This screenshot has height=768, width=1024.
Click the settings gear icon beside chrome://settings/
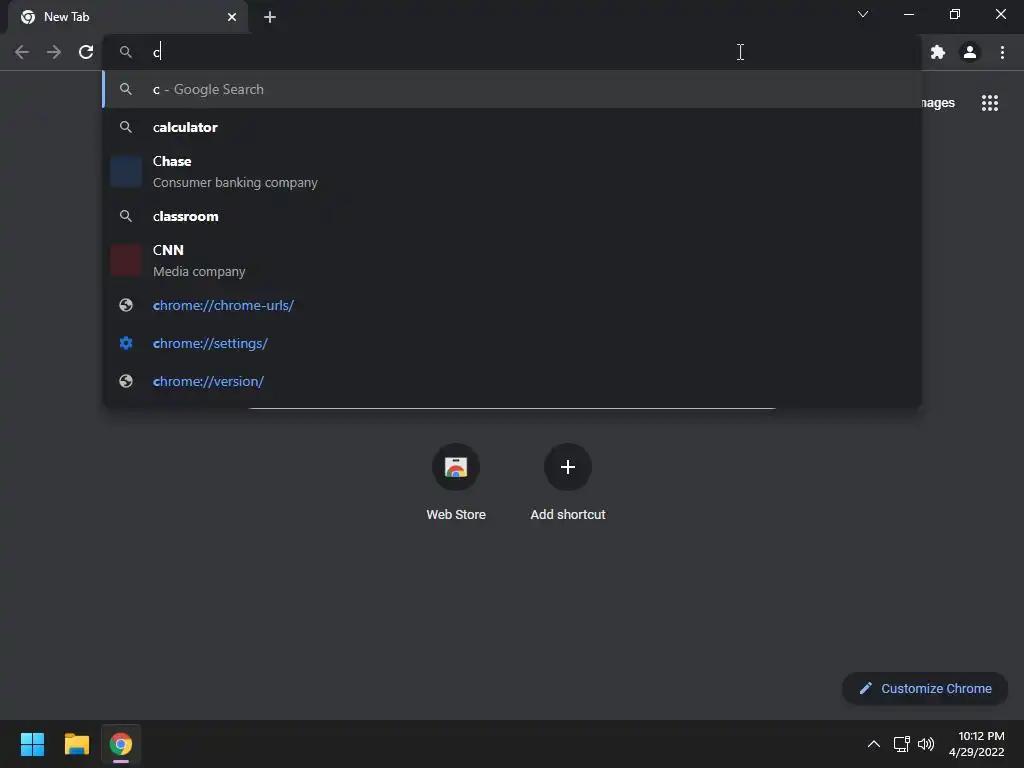coord(126,343)
